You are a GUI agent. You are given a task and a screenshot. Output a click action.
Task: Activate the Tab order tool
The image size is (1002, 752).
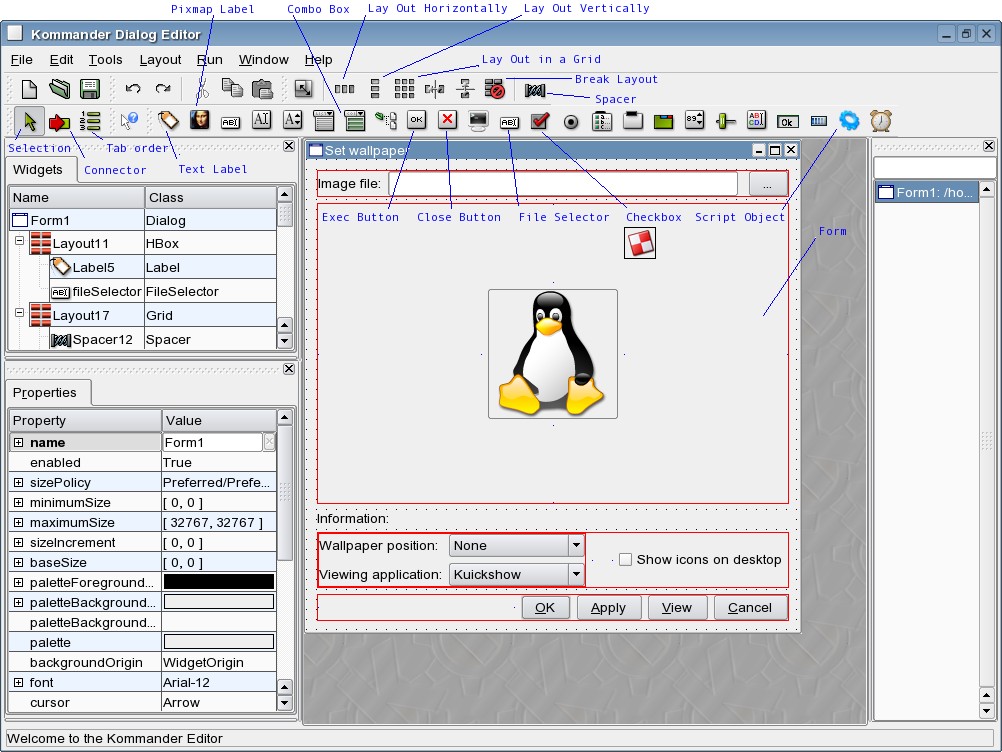90,121
